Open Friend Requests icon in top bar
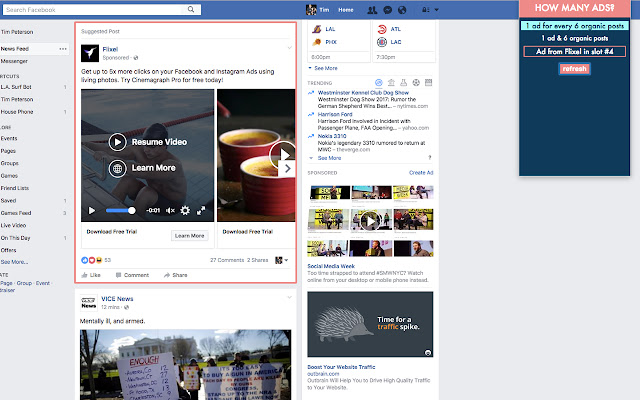This screenshot has width=640, height=400. 371,9
